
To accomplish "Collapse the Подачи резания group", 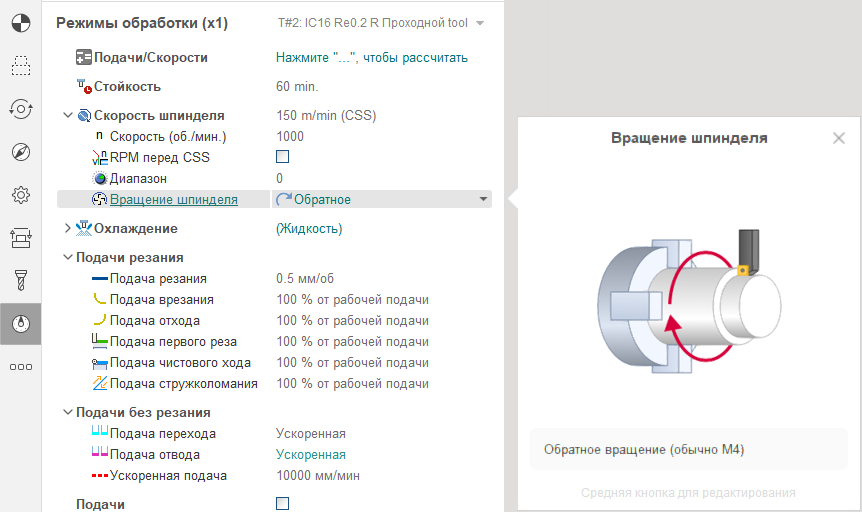I will point(68,258).
